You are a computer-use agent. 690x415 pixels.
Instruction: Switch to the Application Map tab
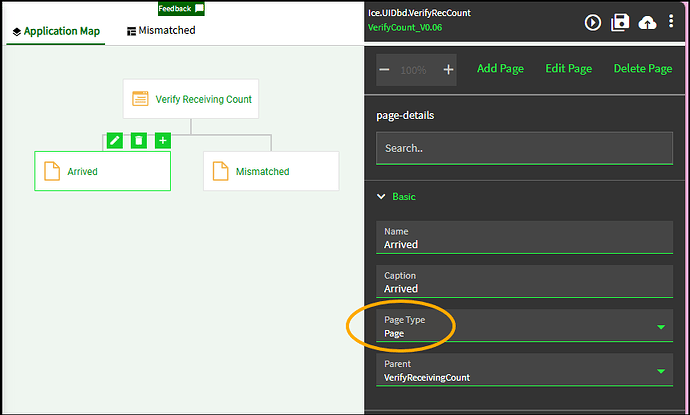(56, 31)
